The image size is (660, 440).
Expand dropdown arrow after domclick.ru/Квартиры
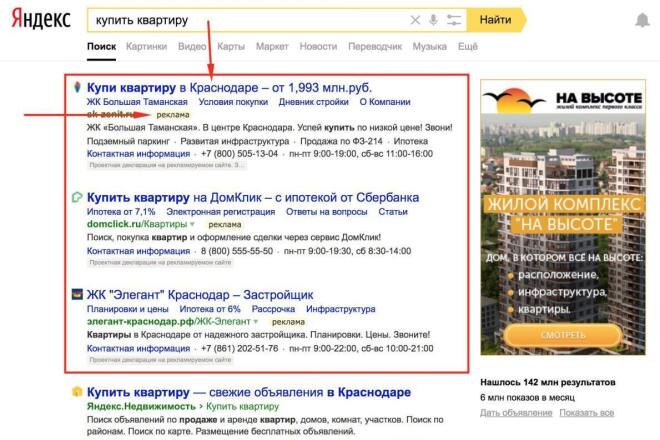[x=192, y=224]
